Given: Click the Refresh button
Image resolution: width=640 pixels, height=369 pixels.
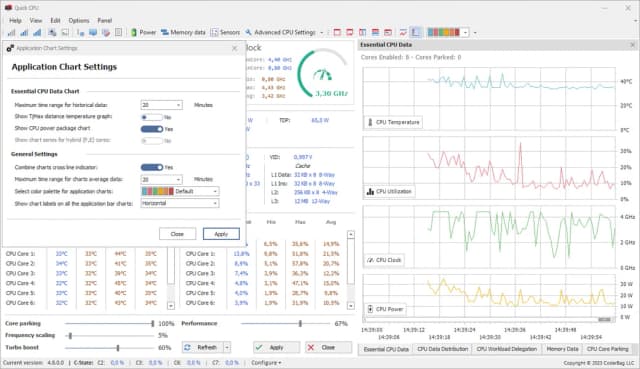Looking at the screenshot, I should click(203, 347).
